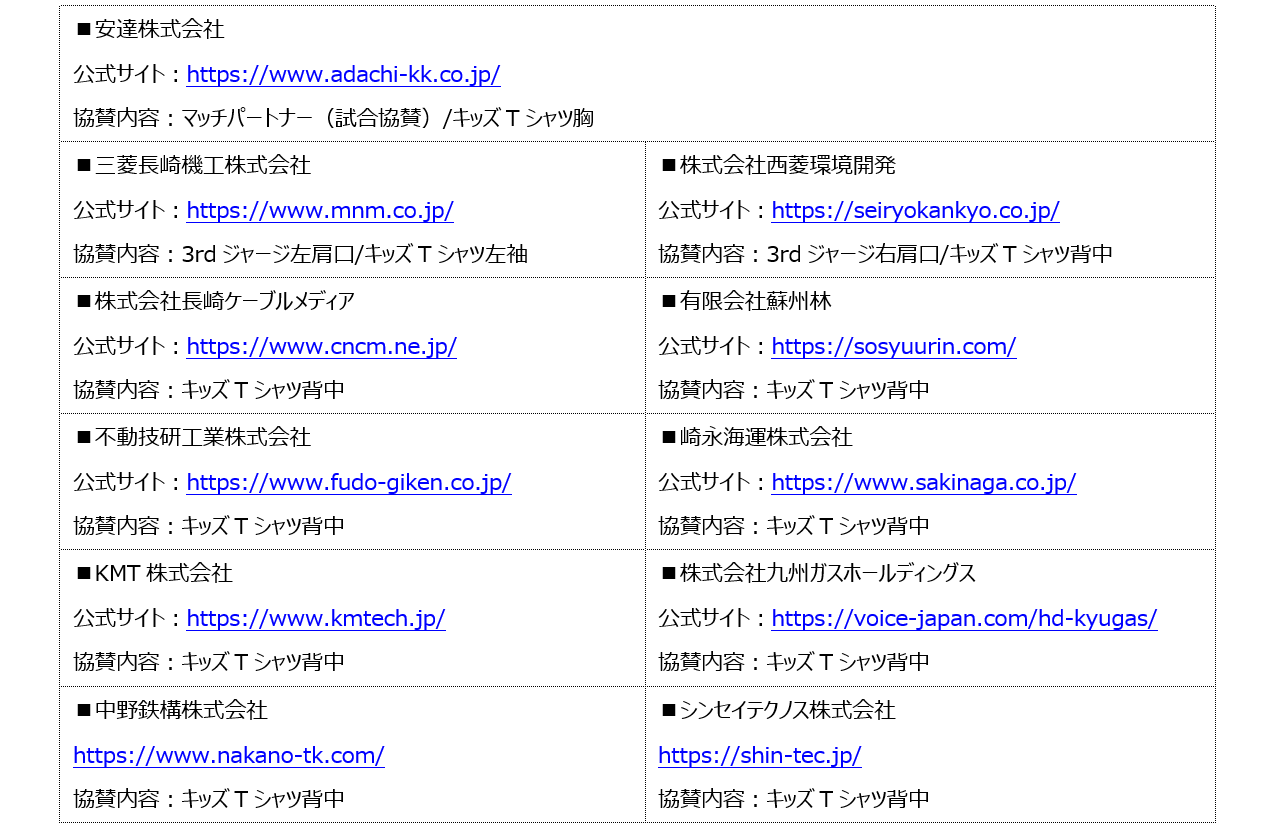Visit the shin-tec.jp link
Screen dimensions: 1267x828
(x=760, y=755)
